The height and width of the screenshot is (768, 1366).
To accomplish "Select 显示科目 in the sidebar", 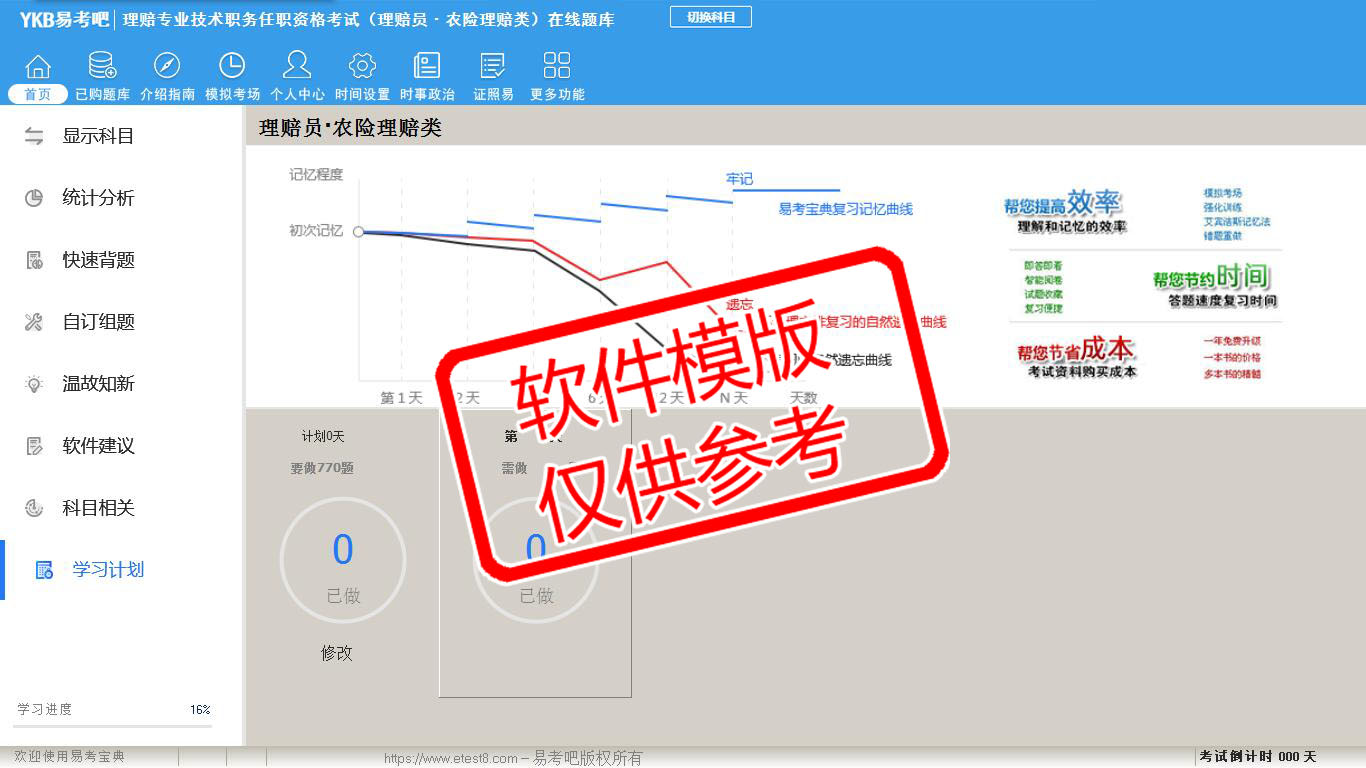I will (98, 136).
